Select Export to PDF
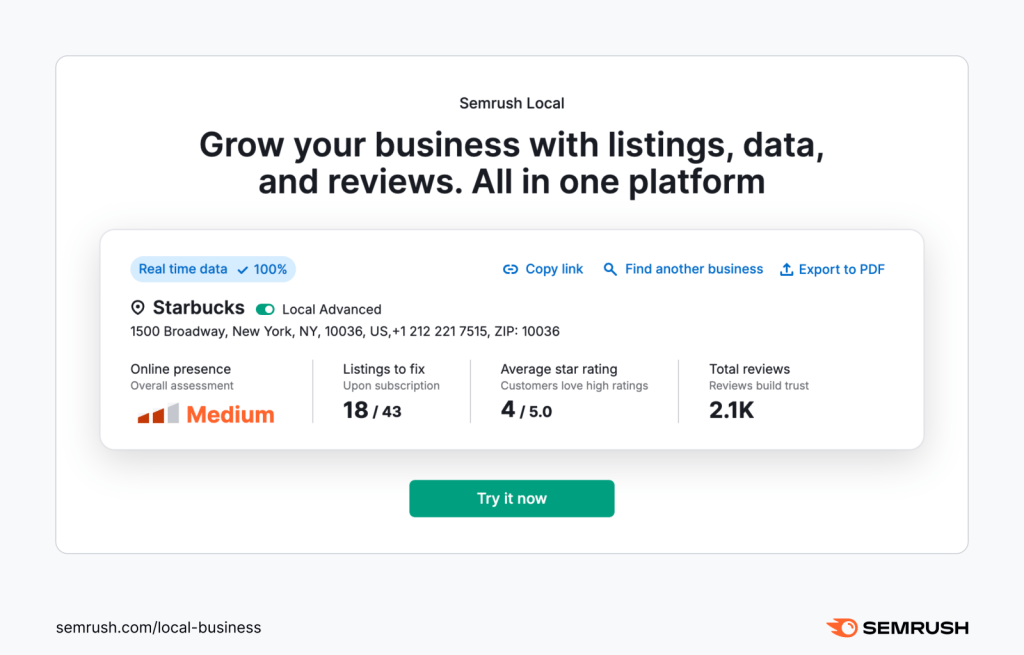The height and width of the screenshot is (655, 1024). click(841, 269)
